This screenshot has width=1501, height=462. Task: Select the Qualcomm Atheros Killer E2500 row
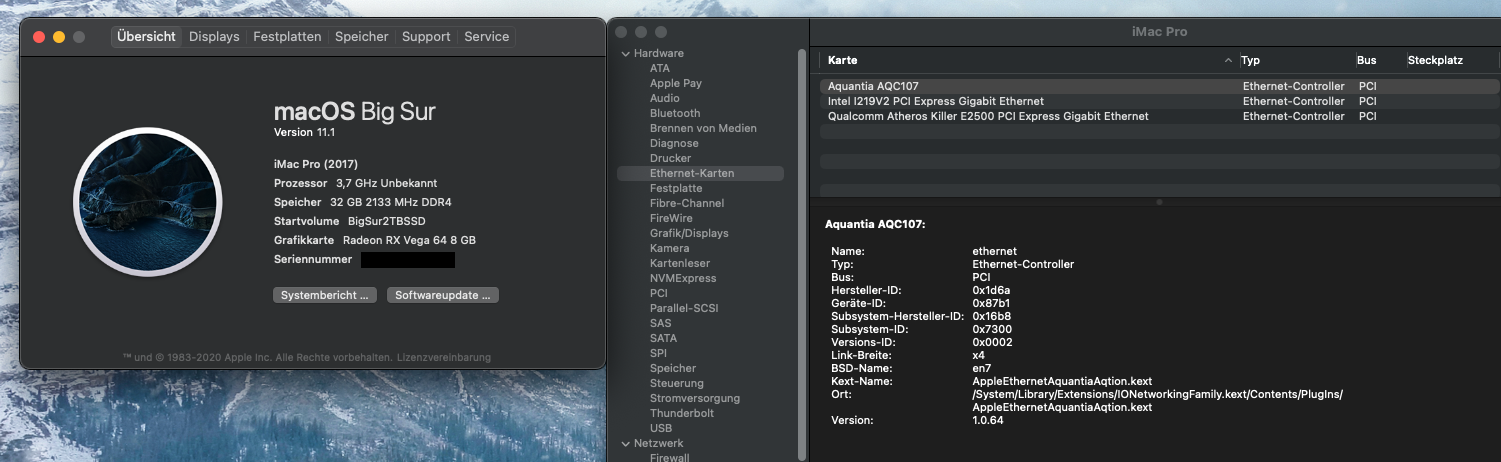988,116
